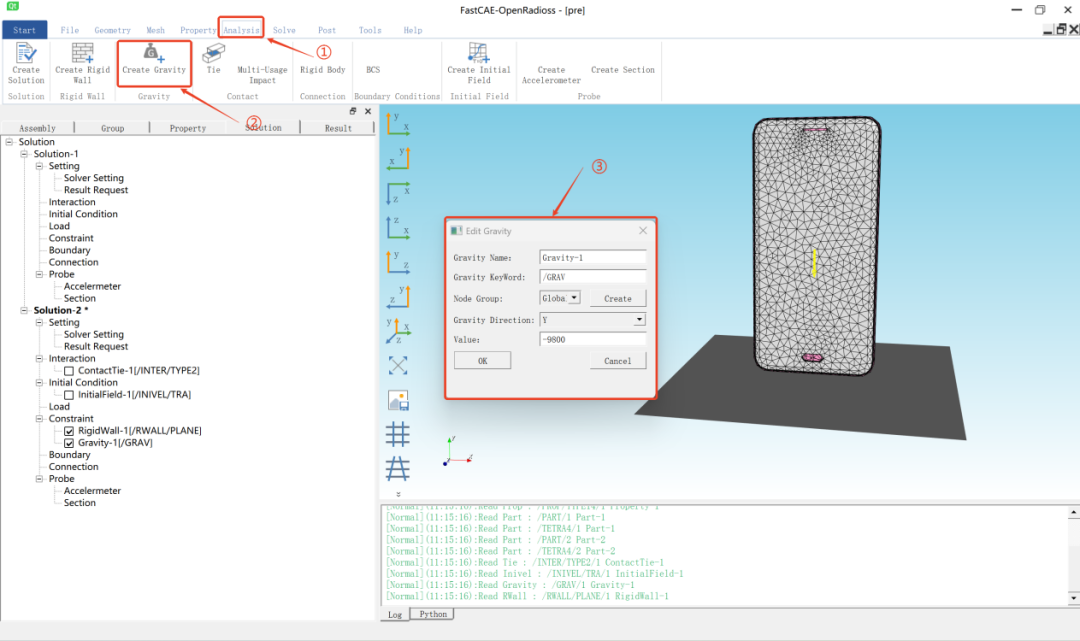Switch to the Python console tab
Image resolution: width=1080 pixels, height=641 pixels.
[433, 614]
